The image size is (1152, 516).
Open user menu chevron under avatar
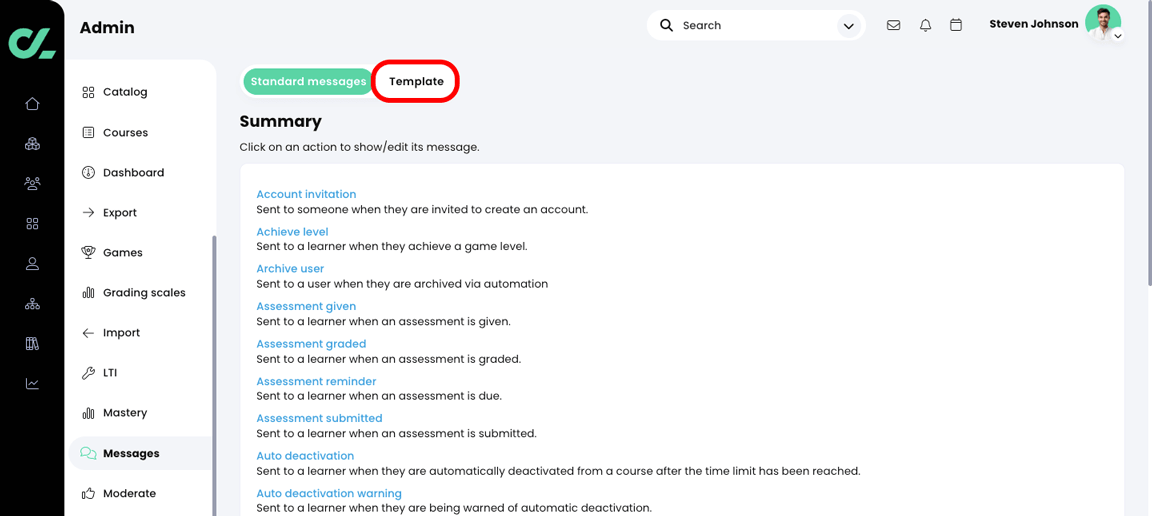click(x=1117, y=35)
